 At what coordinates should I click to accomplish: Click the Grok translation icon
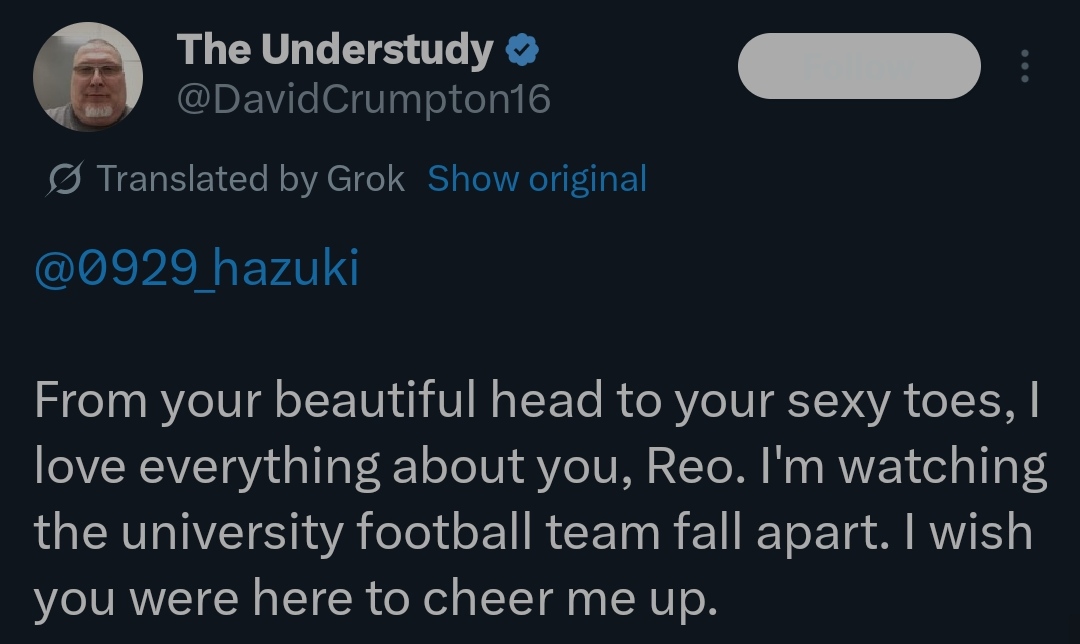click(65, 179)
